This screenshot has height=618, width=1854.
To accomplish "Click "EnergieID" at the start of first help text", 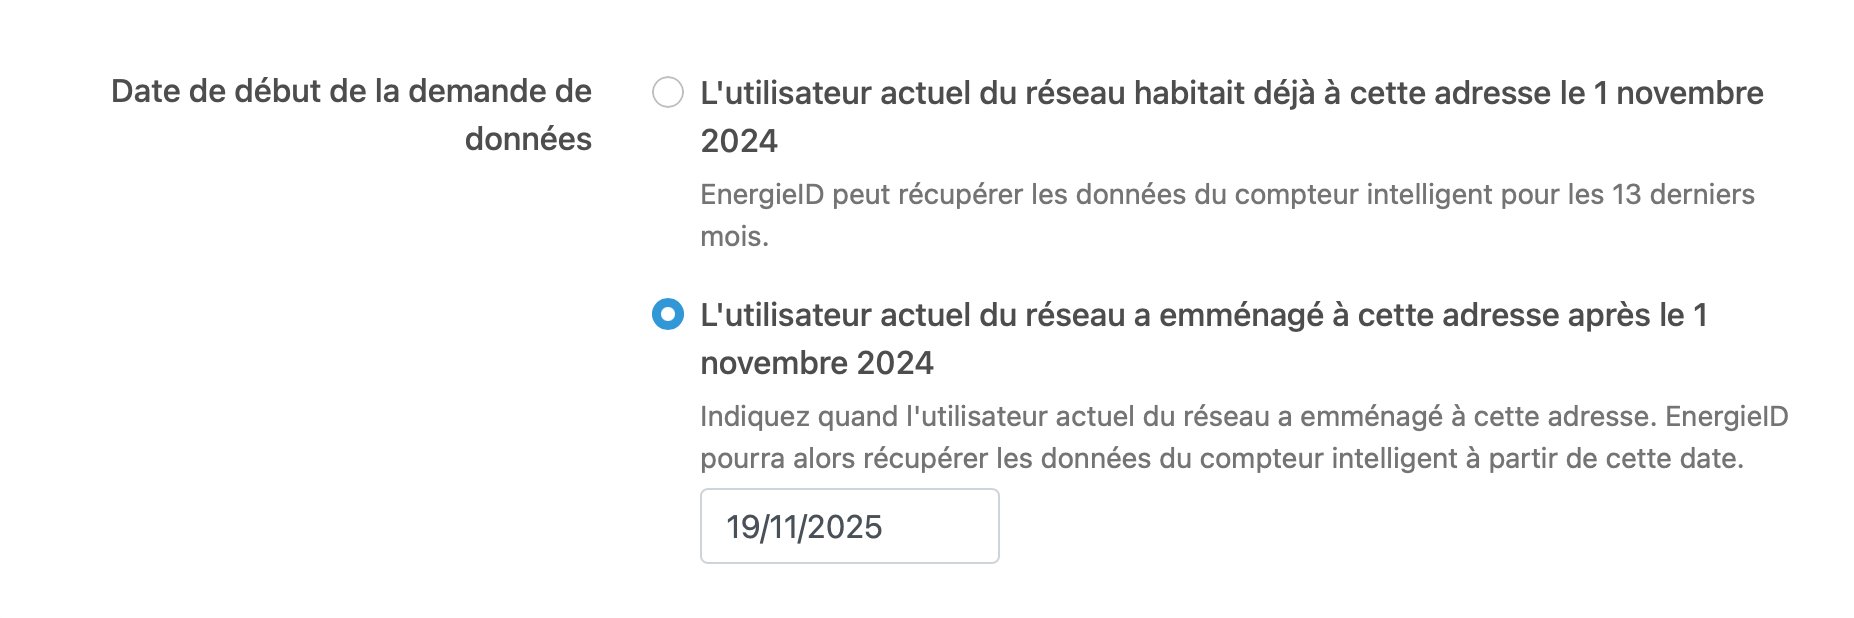I will pyautogui.click(x=762, y=194).
